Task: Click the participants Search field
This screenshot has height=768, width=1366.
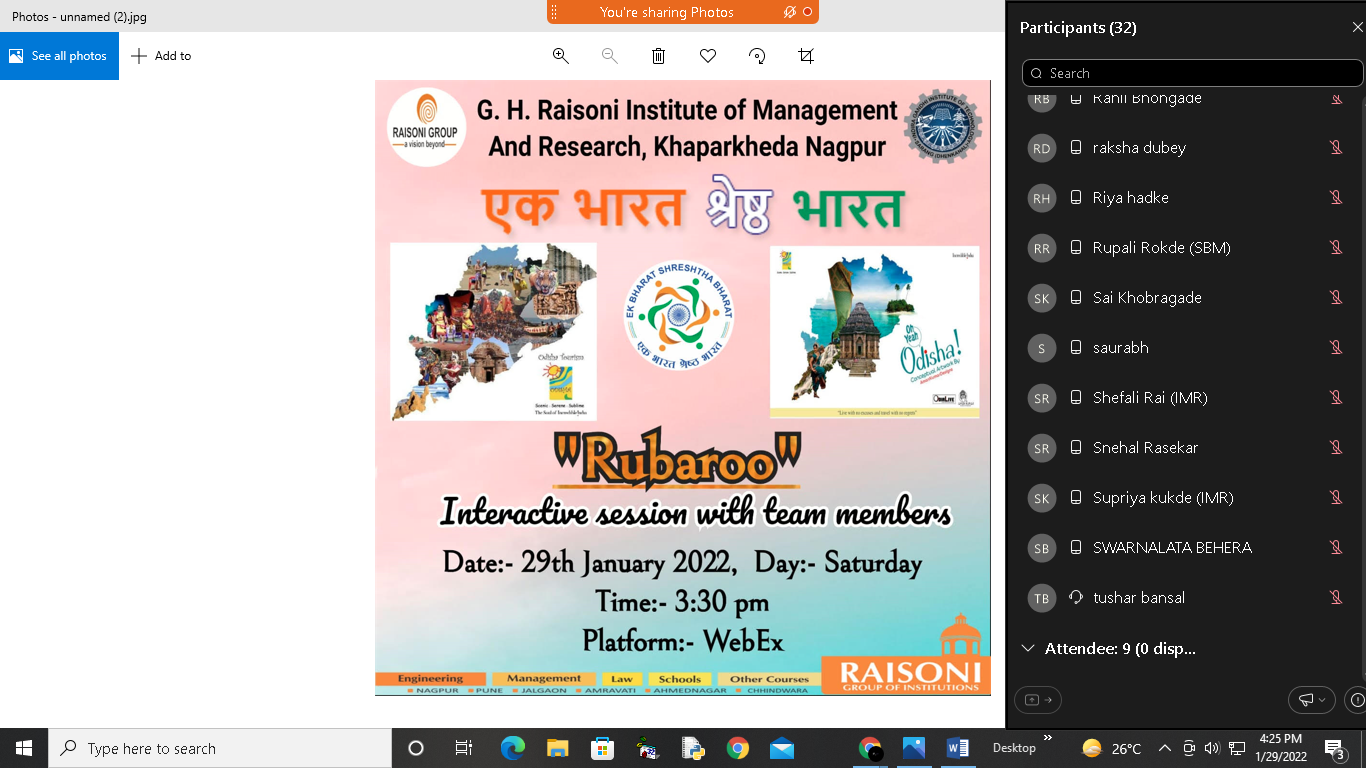Action: pyautogui.click(x=1192, y=73)
